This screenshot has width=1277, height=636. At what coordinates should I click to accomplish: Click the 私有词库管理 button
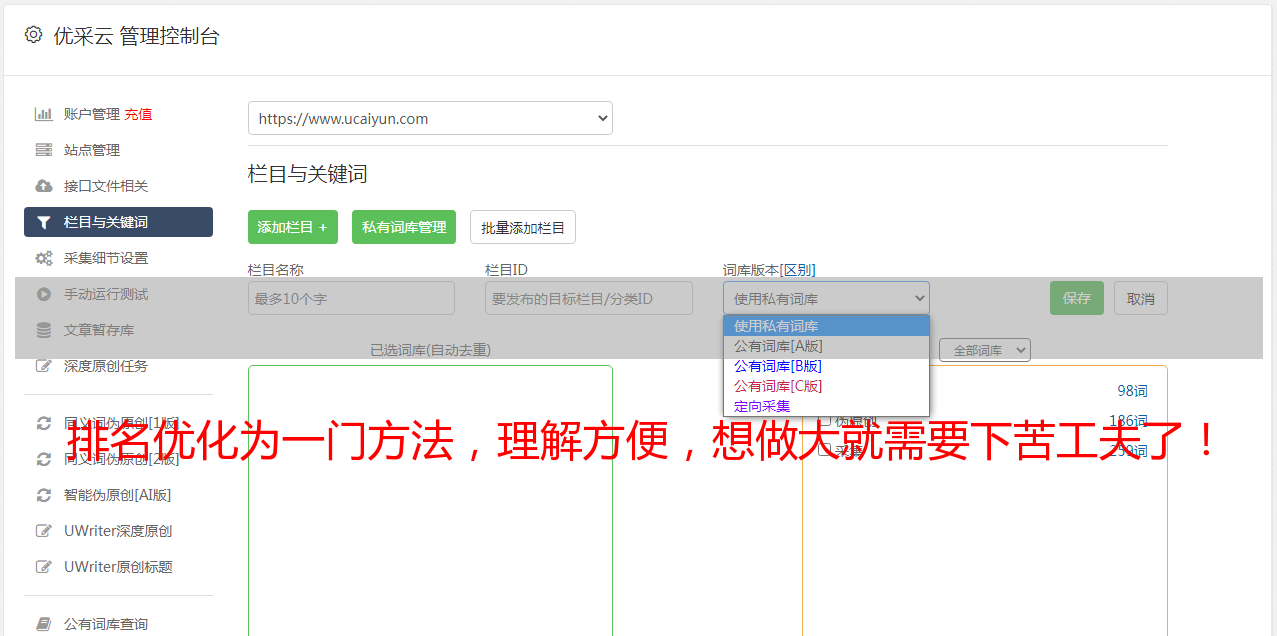tap(404, 227)
